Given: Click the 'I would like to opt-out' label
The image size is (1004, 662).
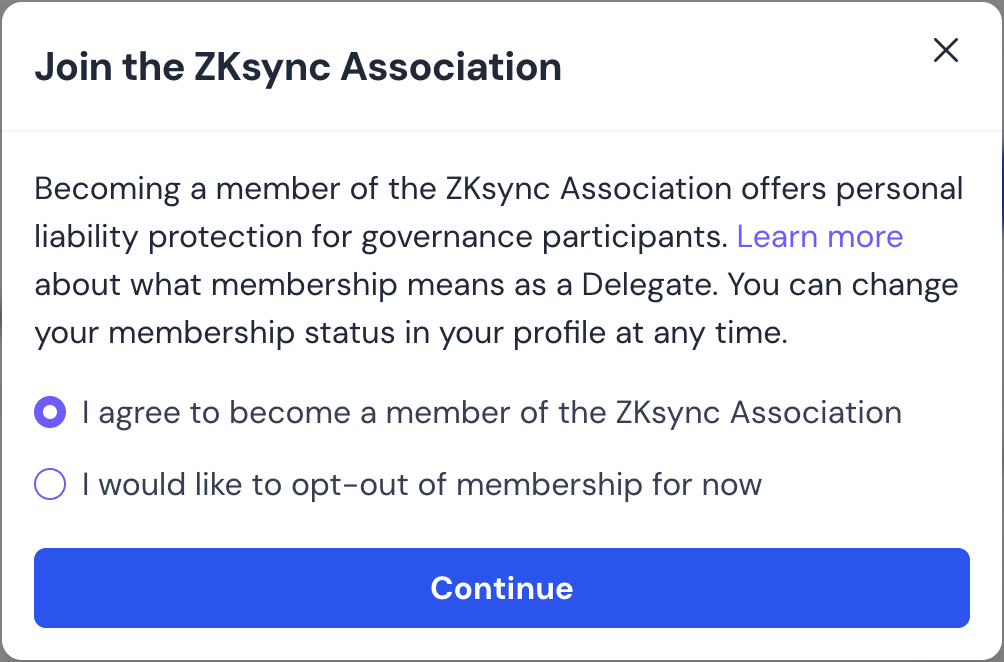Looking at the screenshot, I should [422, 485].
